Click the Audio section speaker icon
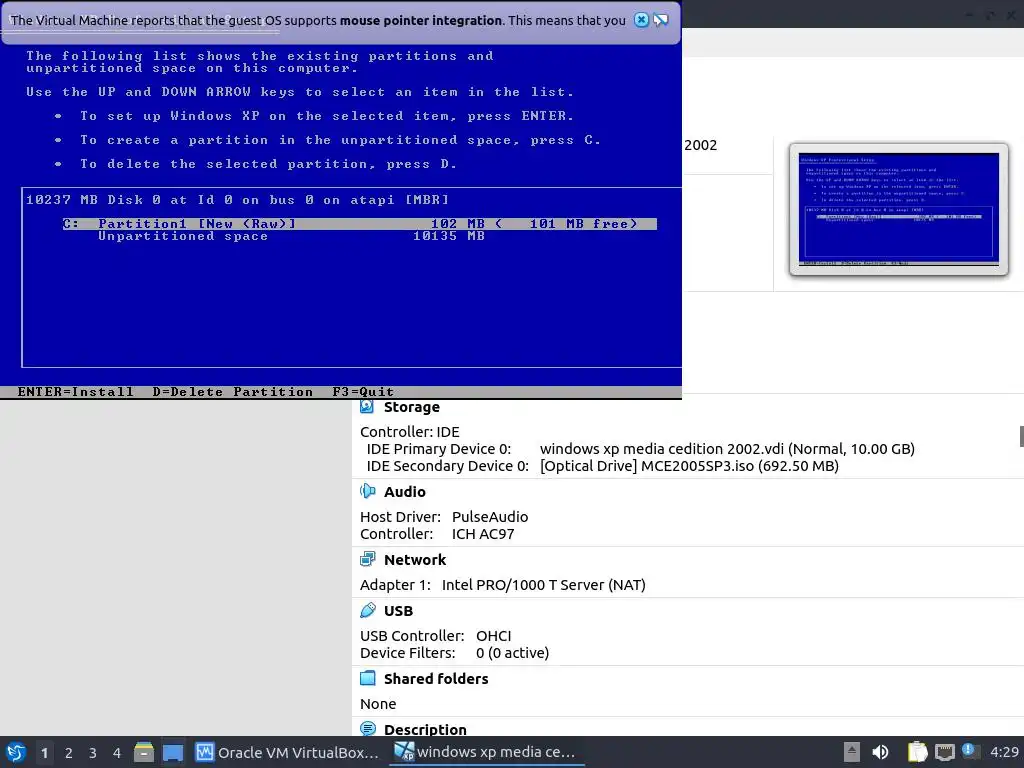The width and height of the screenshot is (1024, 768). pos(368,491)
